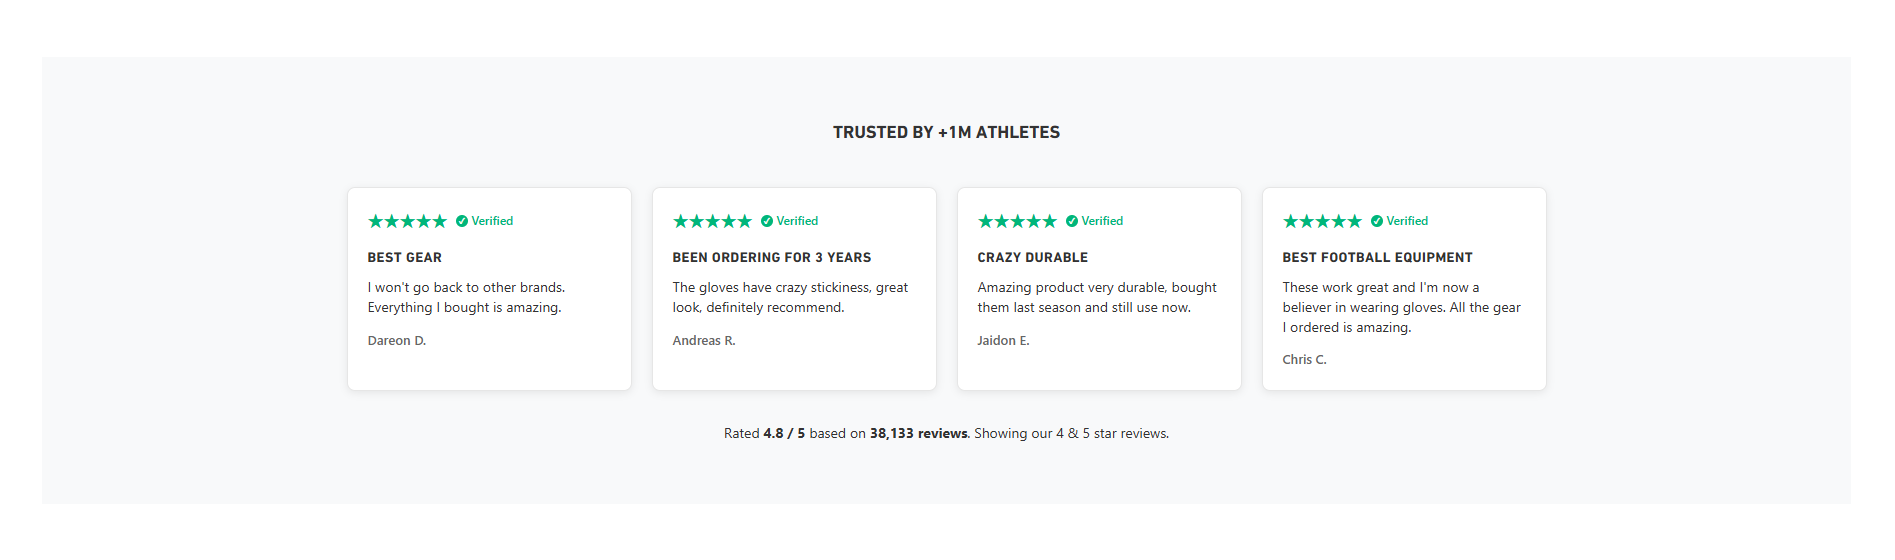Viewport: 1895px width, 560px height.
Task: Click reviewer name Andreas R.
Action: click(x=704, y=341)
